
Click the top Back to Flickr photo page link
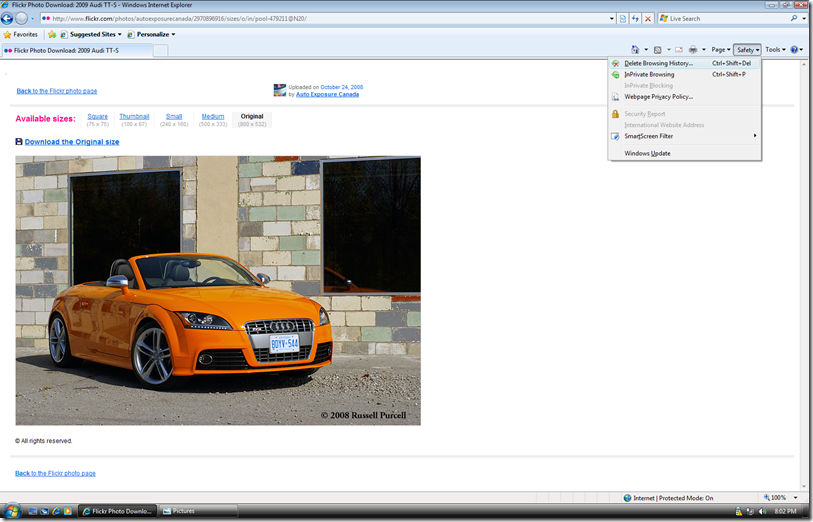(x=57, y=91)
